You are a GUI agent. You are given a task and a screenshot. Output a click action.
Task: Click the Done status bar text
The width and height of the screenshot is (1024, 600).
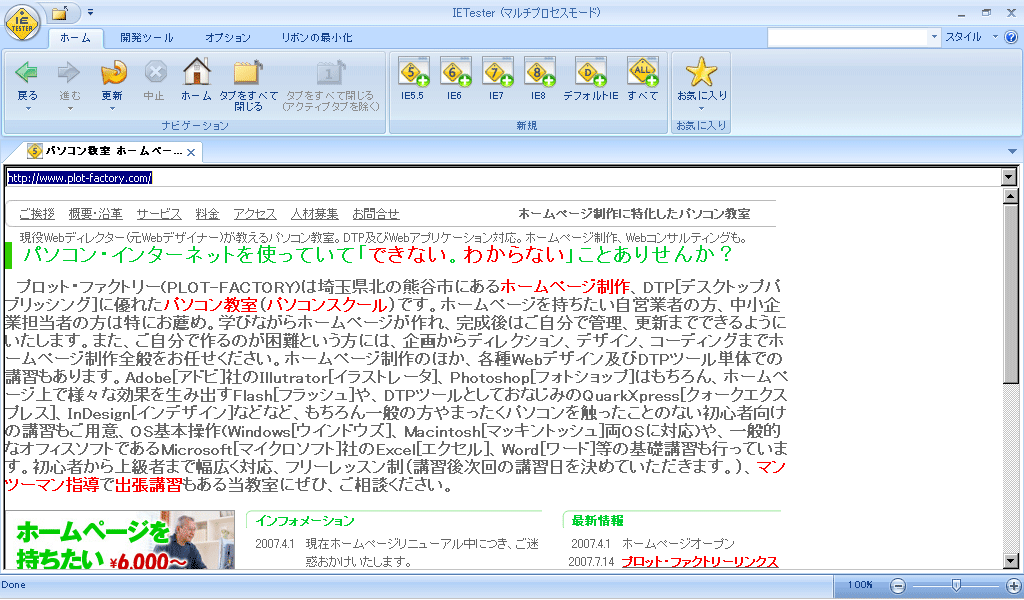point(13,585)
